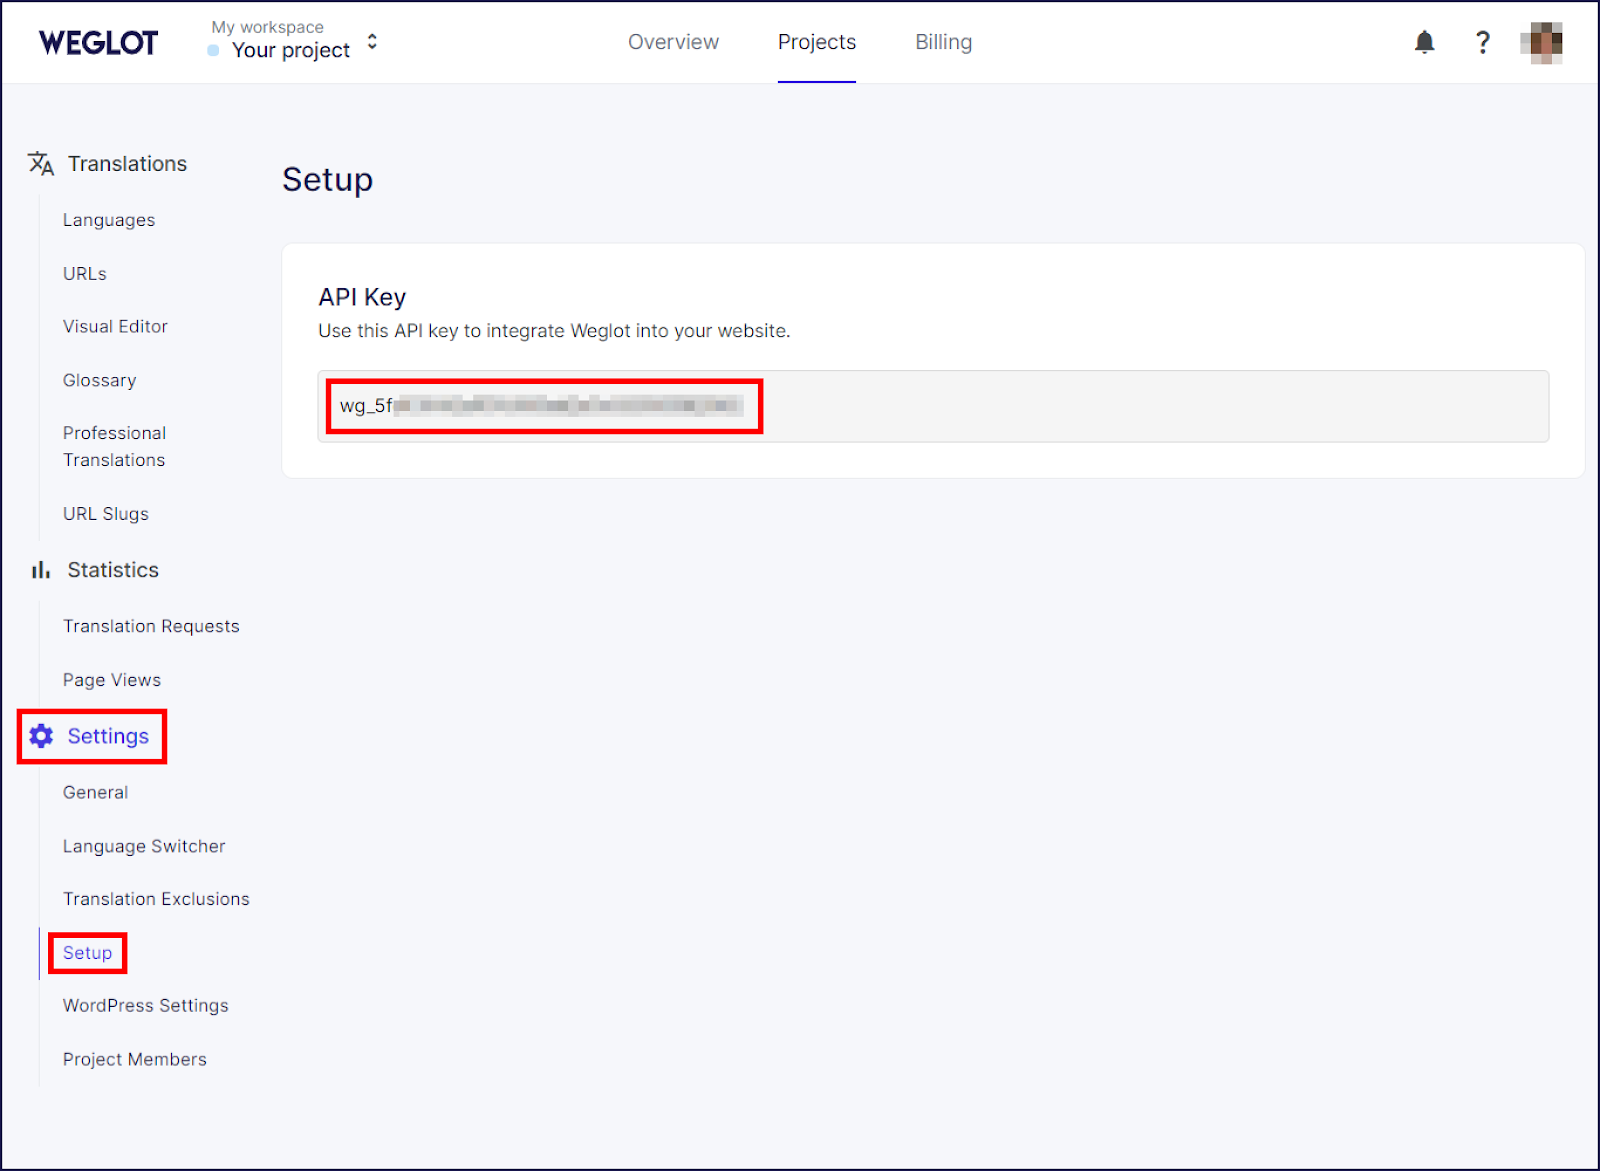Expand the Your project selector
The image size is (1600, 1171).
click(290, 50)
